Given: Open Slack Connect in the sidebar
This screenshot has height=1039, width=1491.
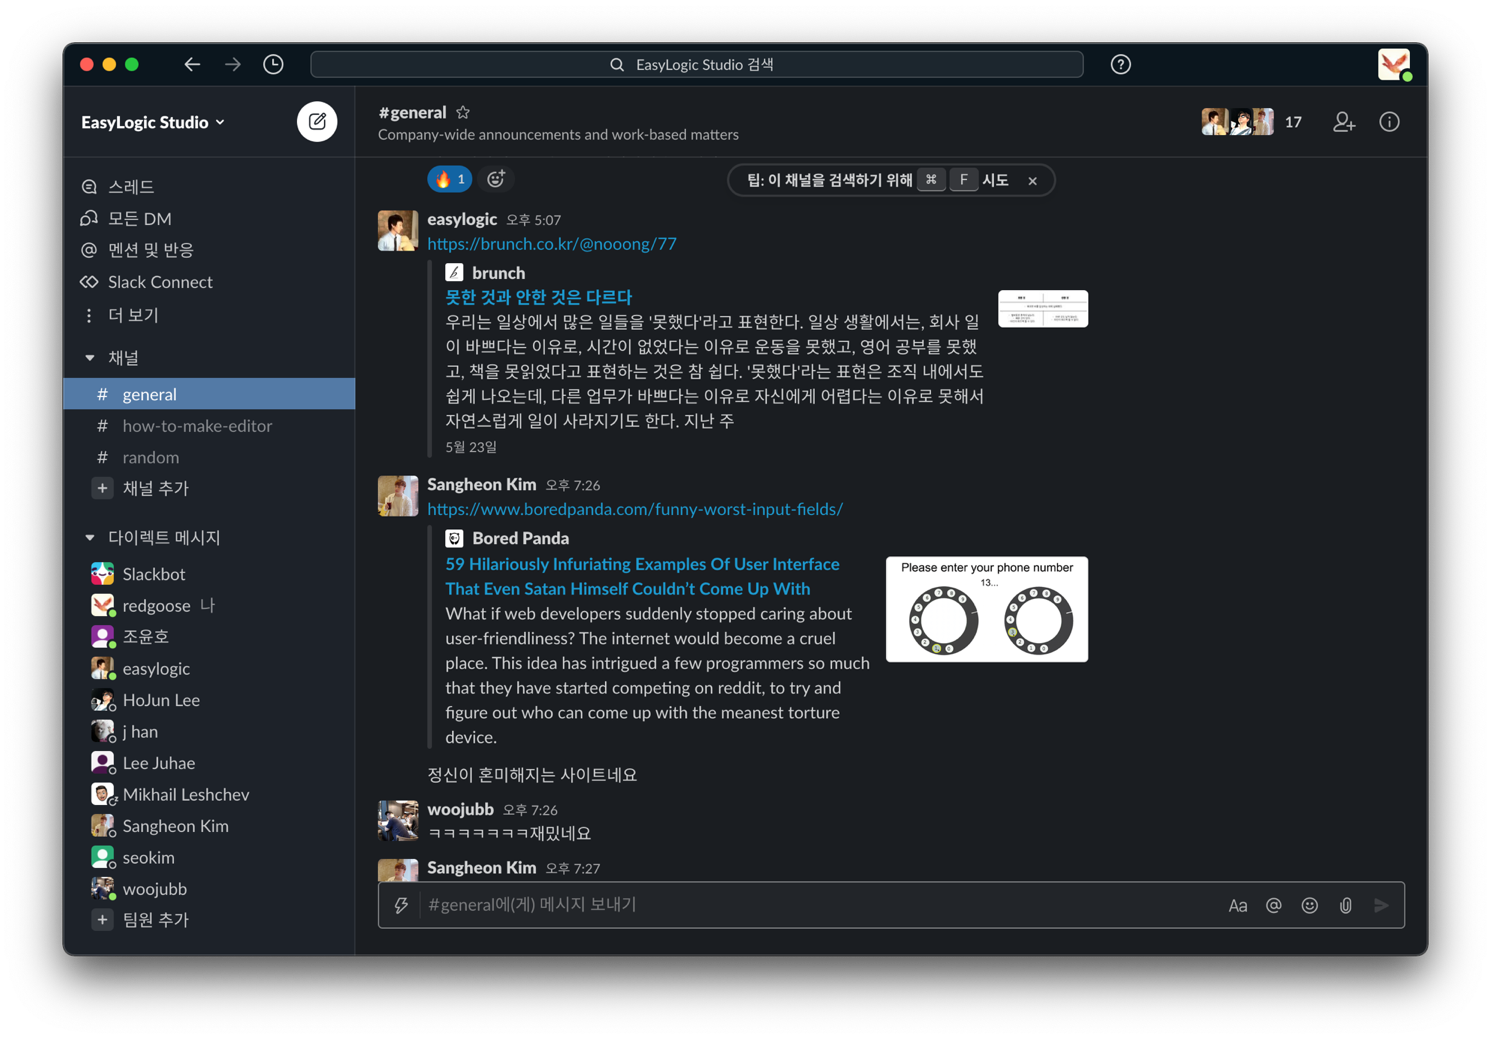Looking at the screenshot, I should pos(209,282).
